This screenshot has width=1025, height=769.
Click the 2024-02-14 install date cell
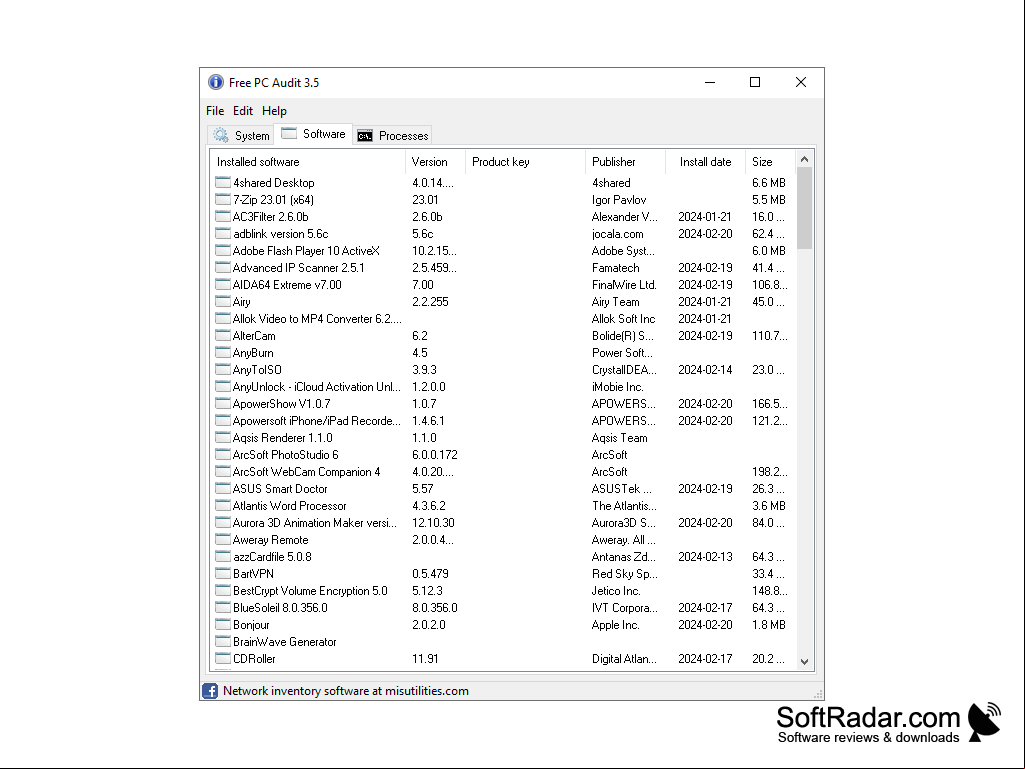click(x=705, y=369)
